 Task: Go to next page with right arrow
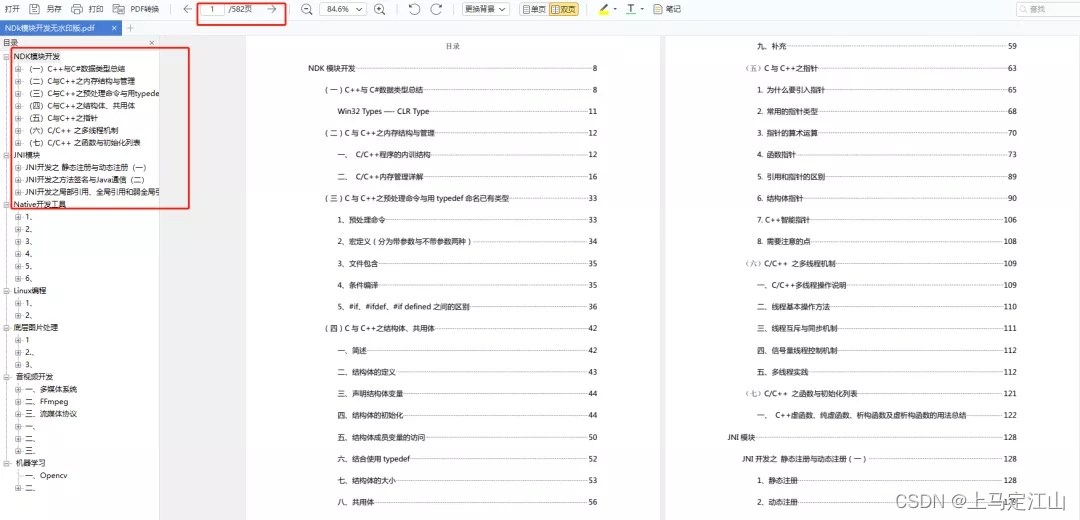coord(272,9)
